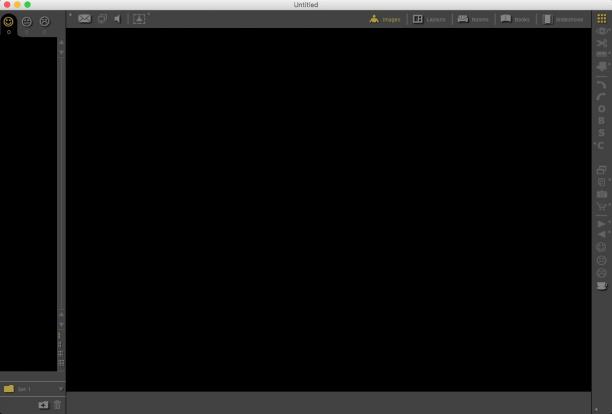This screenshot has width=612, height=414.
Task: Select the largest grid thumbnail size icon
Action: click(x=61, y=364)
